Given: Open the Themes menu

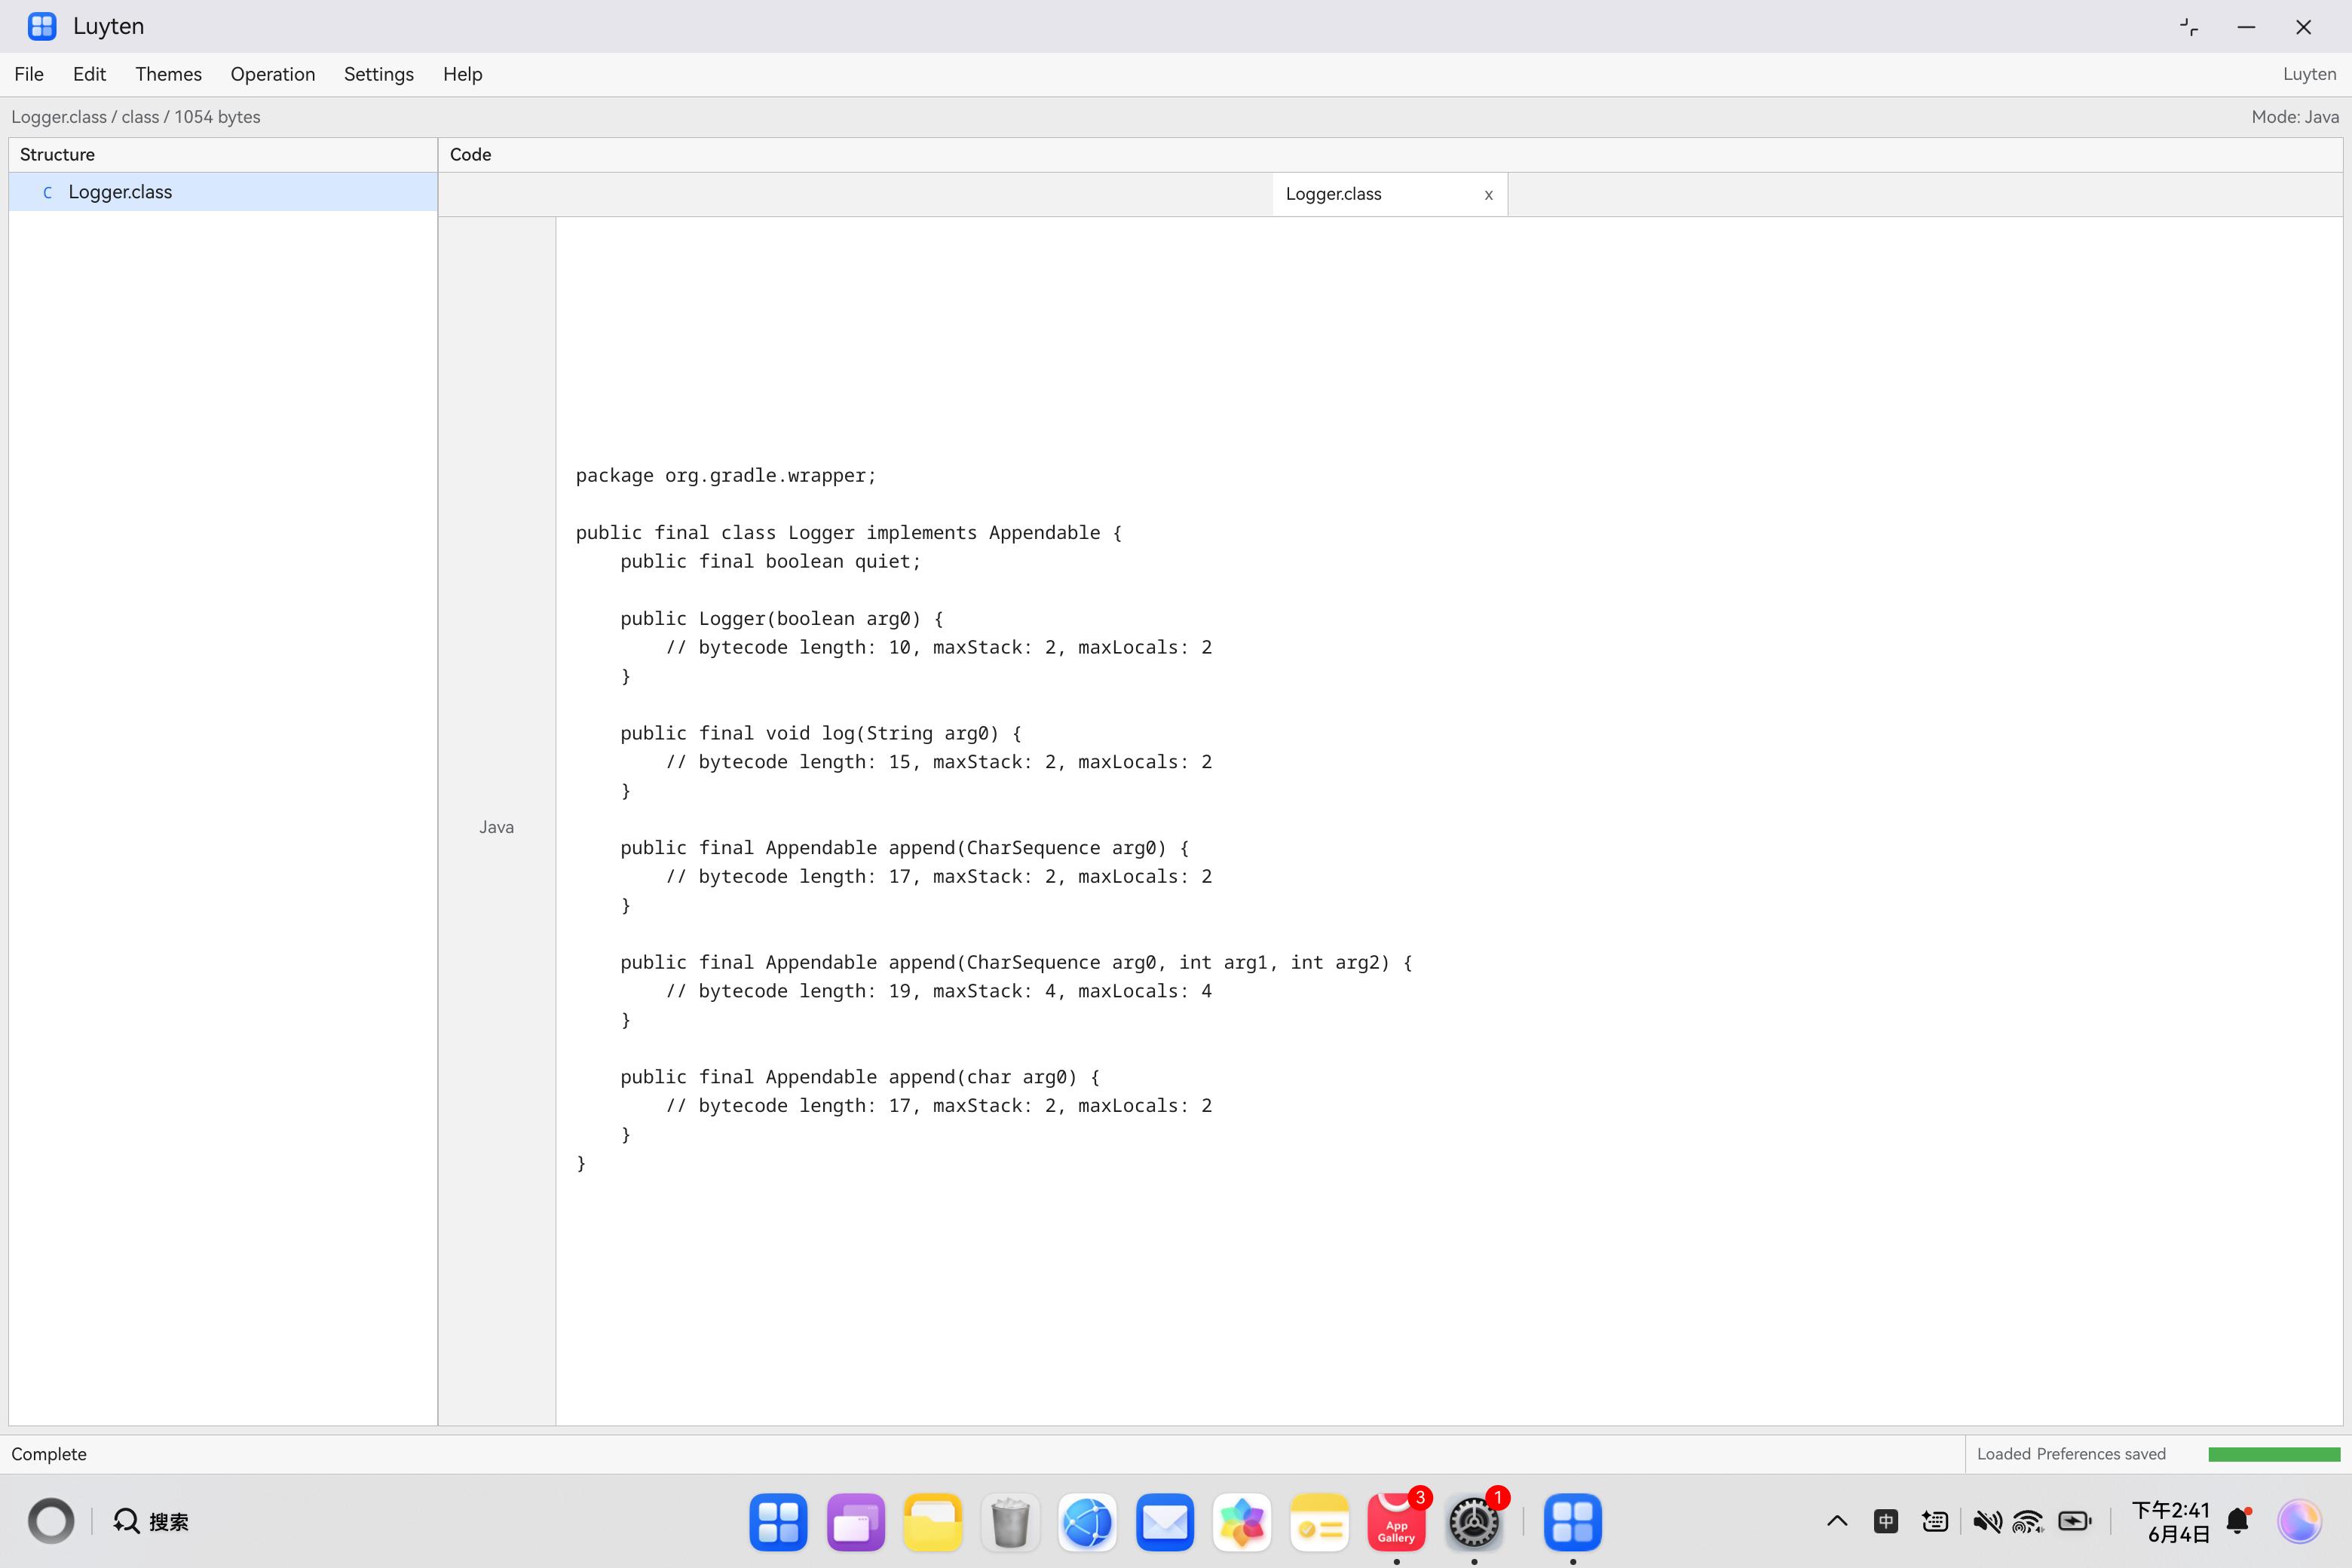Looking at the screenshot, I should pyautogui.click(x=168, y=74).
